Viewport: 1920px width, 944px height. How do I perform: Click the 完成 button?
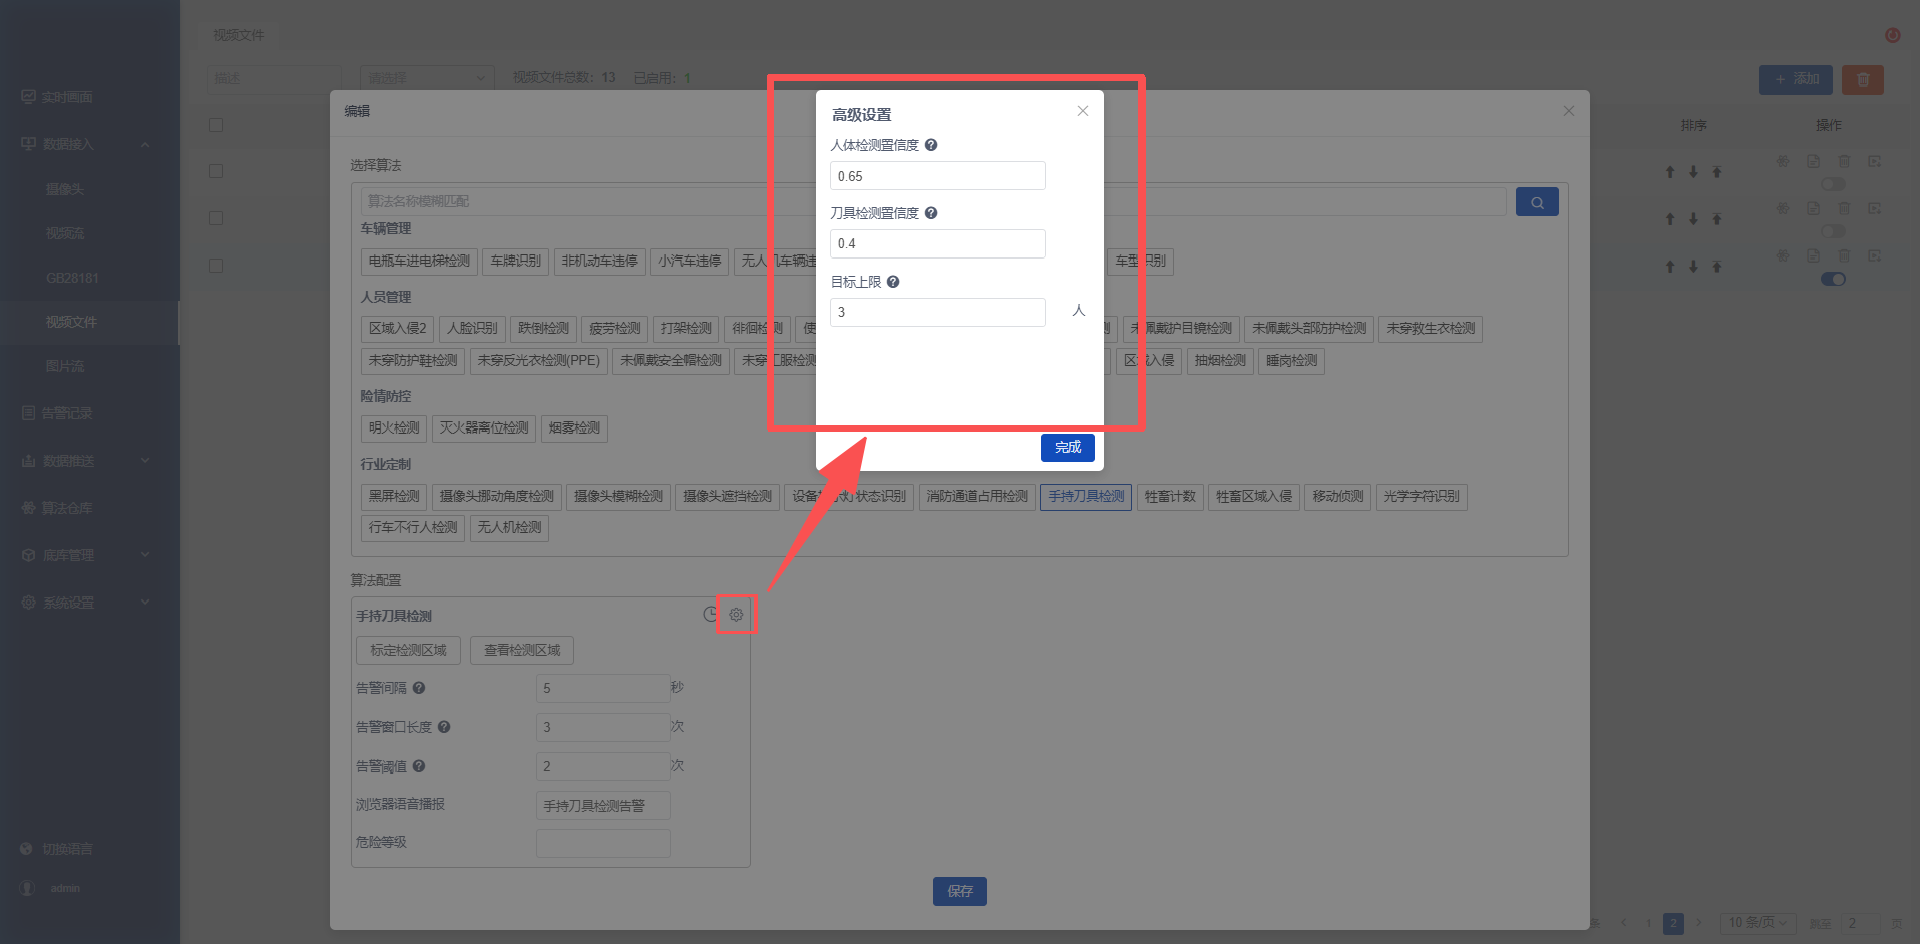1068,447
